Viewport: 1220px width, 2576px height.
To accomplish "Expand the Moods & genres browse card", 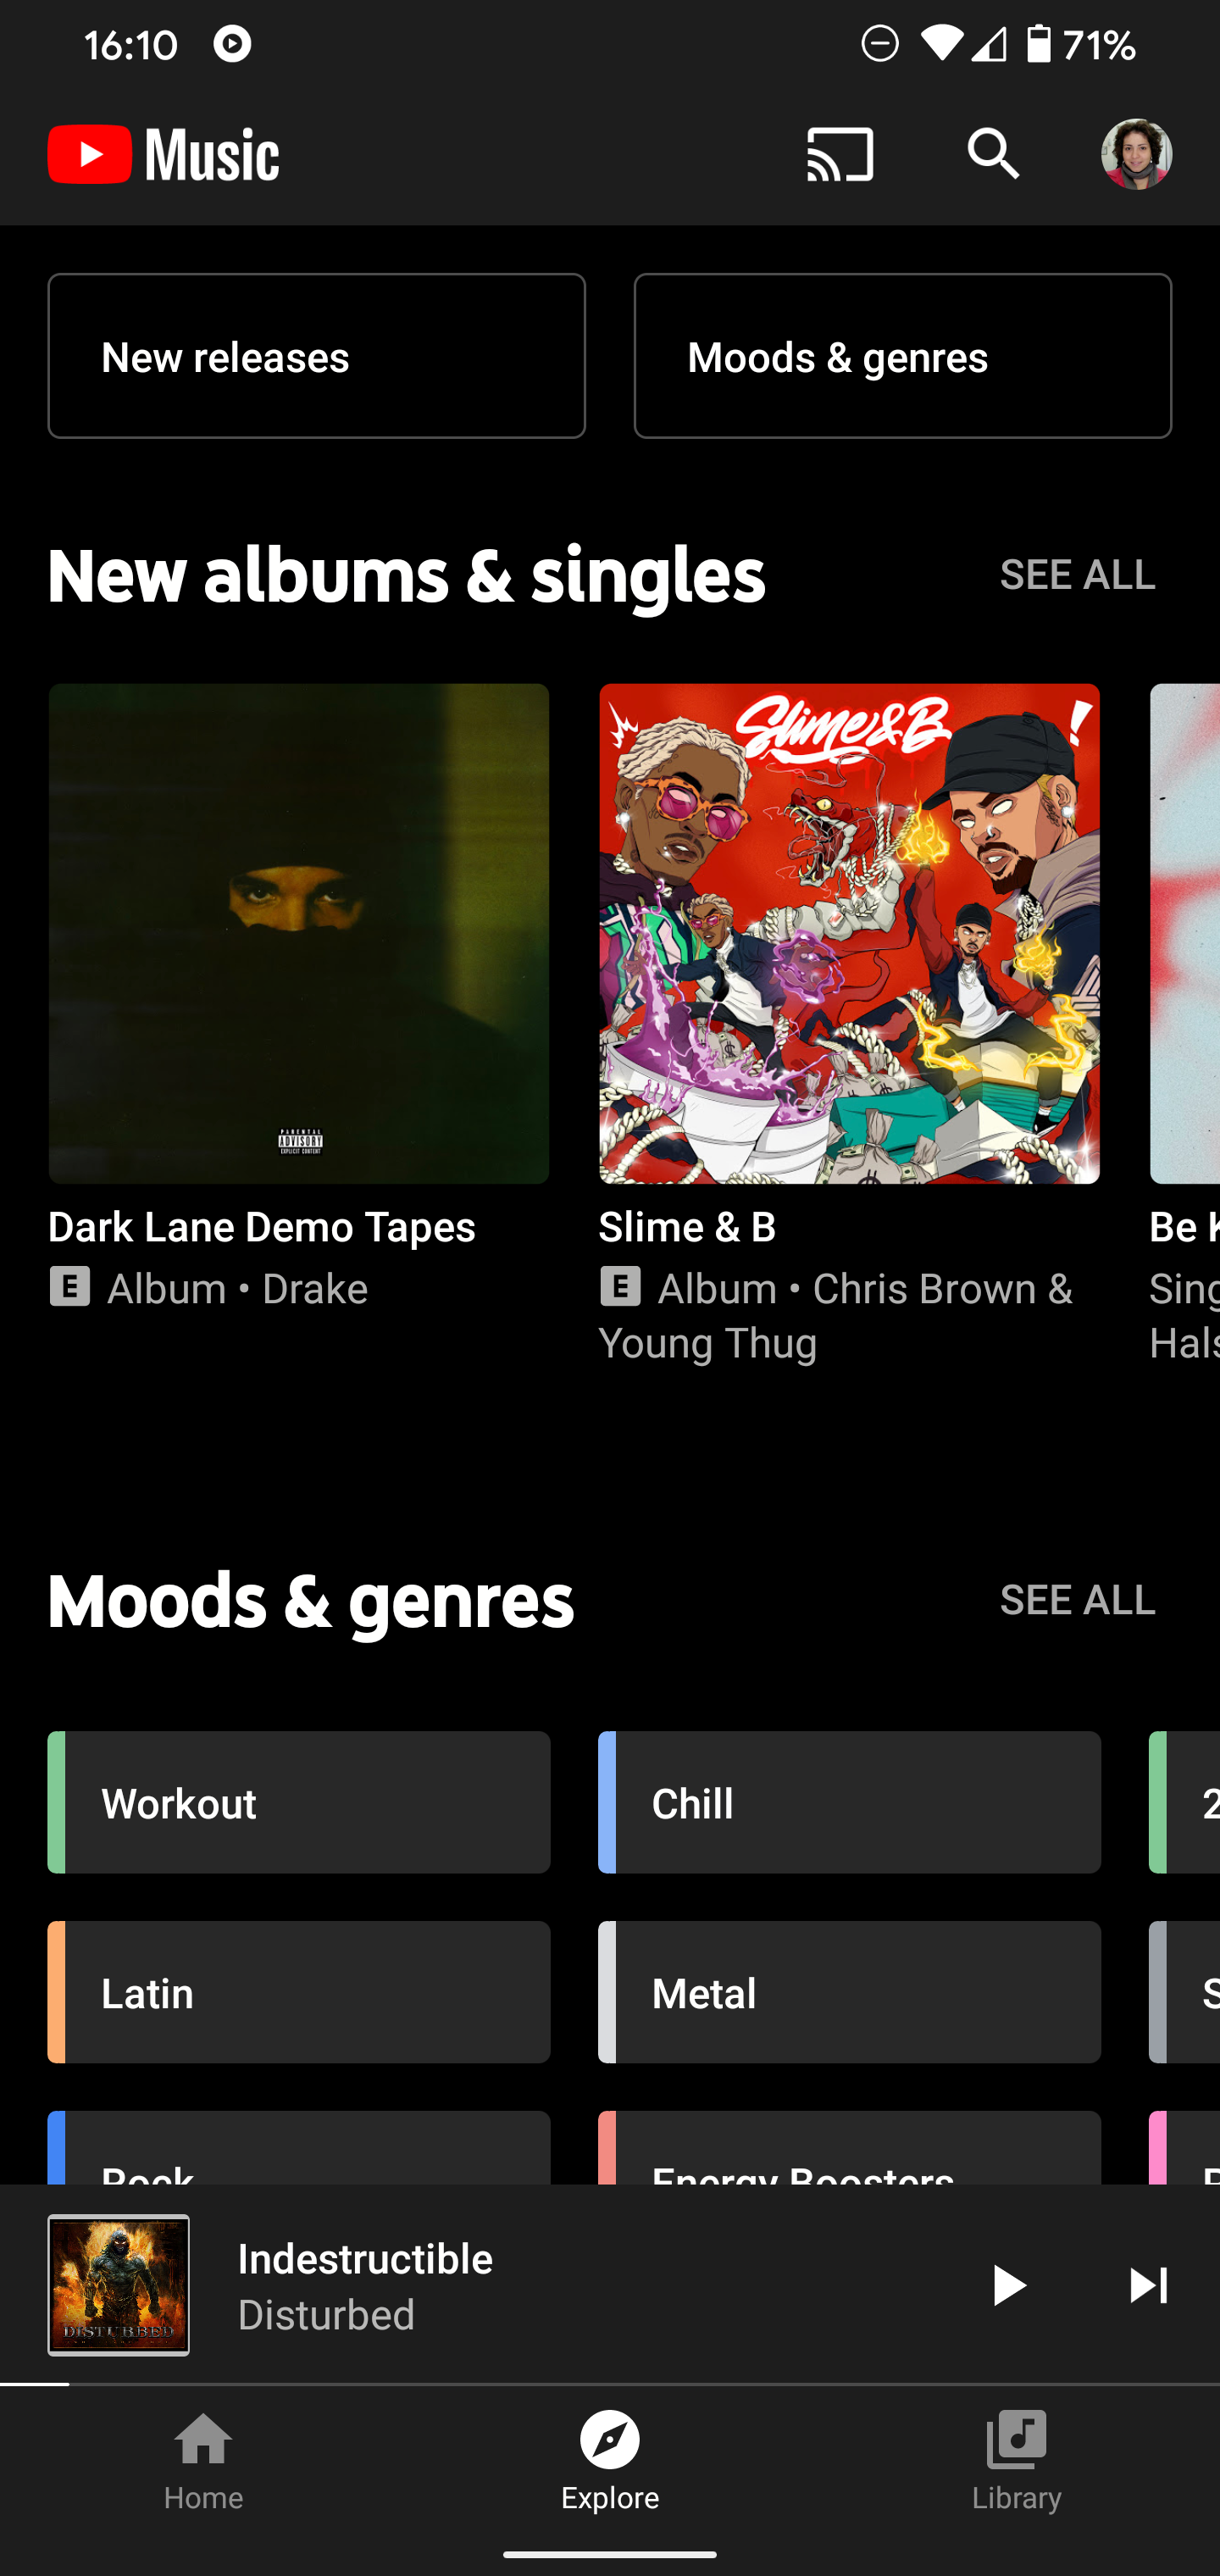I will click(x=902, y=356).
